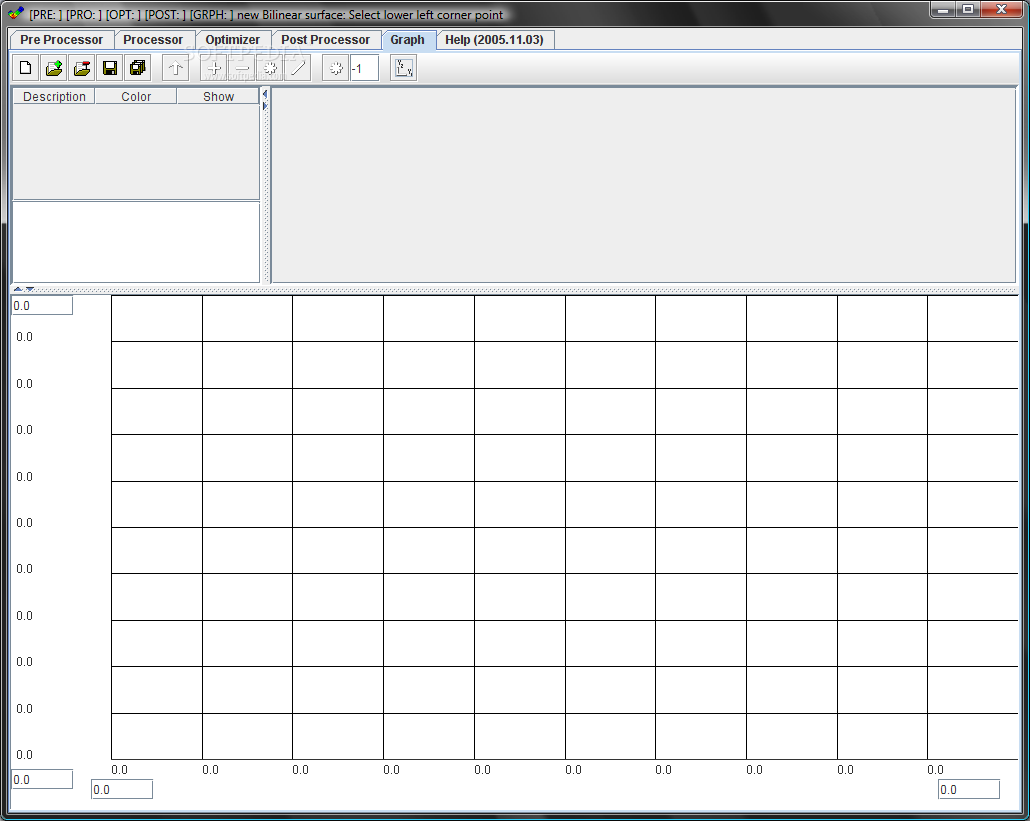Select the Graph tab
This screenshot has width=1030, height=821.
pos(407,39)
